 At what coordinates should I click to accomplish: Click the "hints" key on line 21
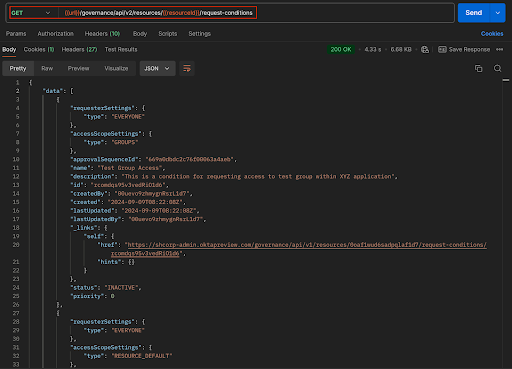tap(109, 262)
